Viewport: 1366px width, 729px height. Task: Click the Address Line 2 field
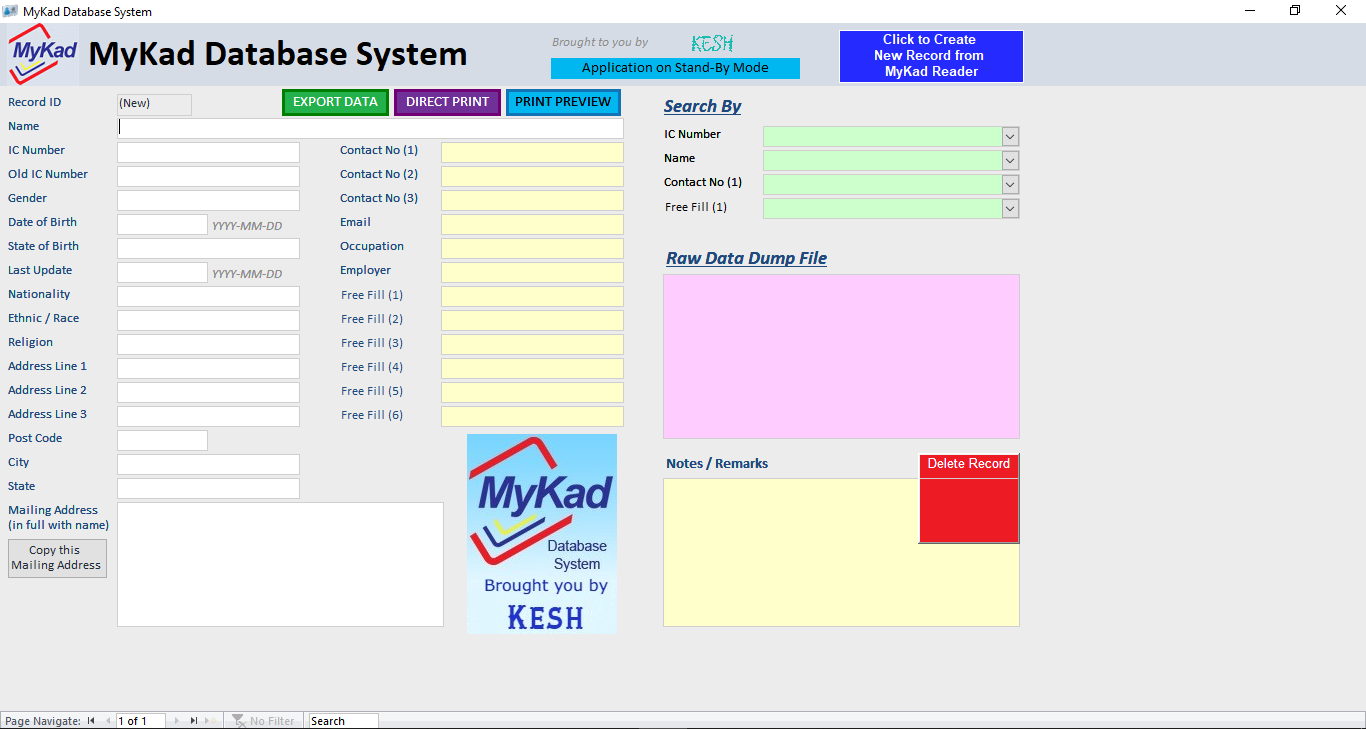[x=208, y=392]
